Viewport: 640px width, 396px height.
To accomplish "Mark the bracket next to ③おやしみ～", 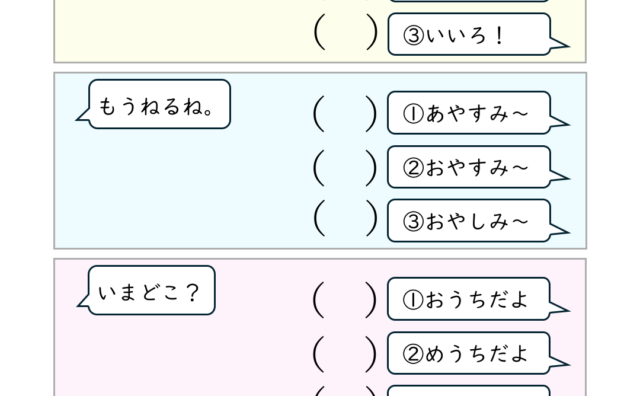I will click(345, 218).
